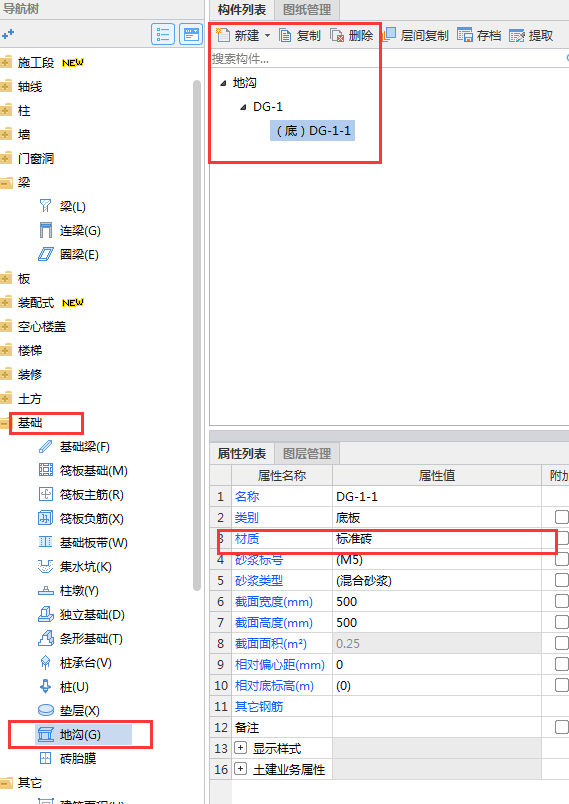
Task: Click the 名称 value DG-1-1 cell
Action: (x=437, y=496)
